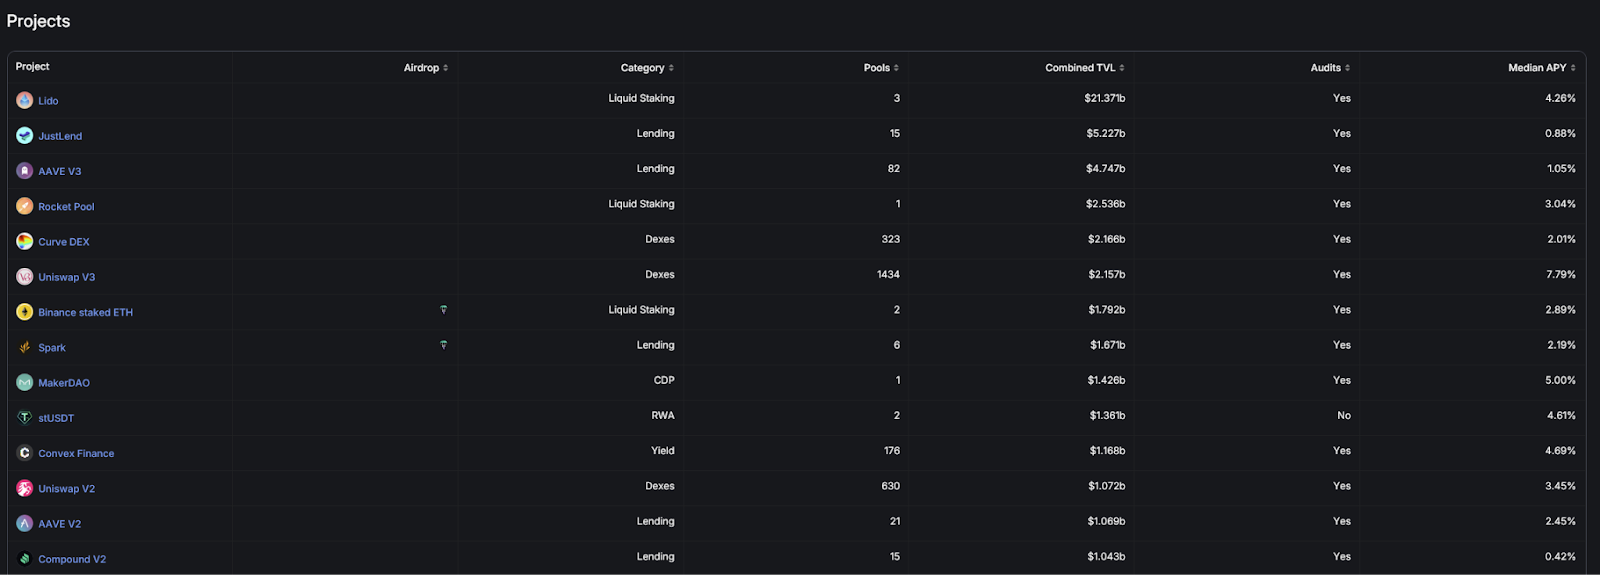Screen dimensions: 1600x575
Task: Sort table by Audits column
Action: 1330,68
